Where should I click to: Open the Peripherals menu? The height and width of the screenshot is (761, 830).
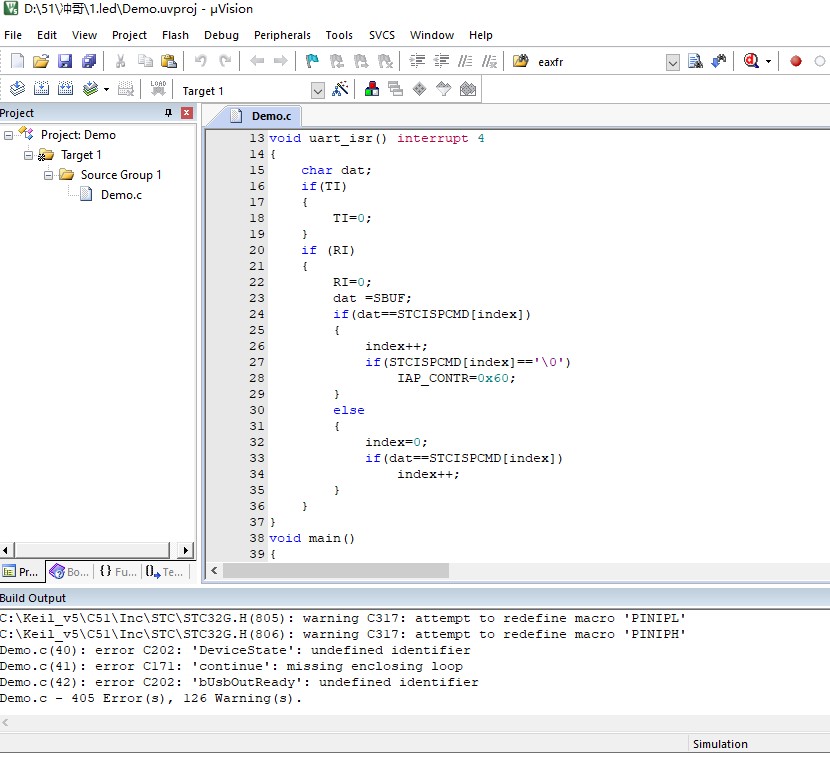(282, 35)
